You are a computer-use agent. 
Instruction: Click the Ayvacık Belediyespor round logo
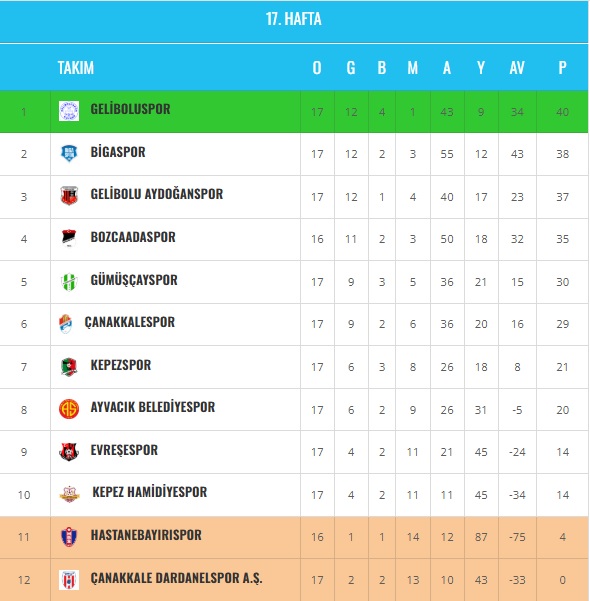[69, 409]
